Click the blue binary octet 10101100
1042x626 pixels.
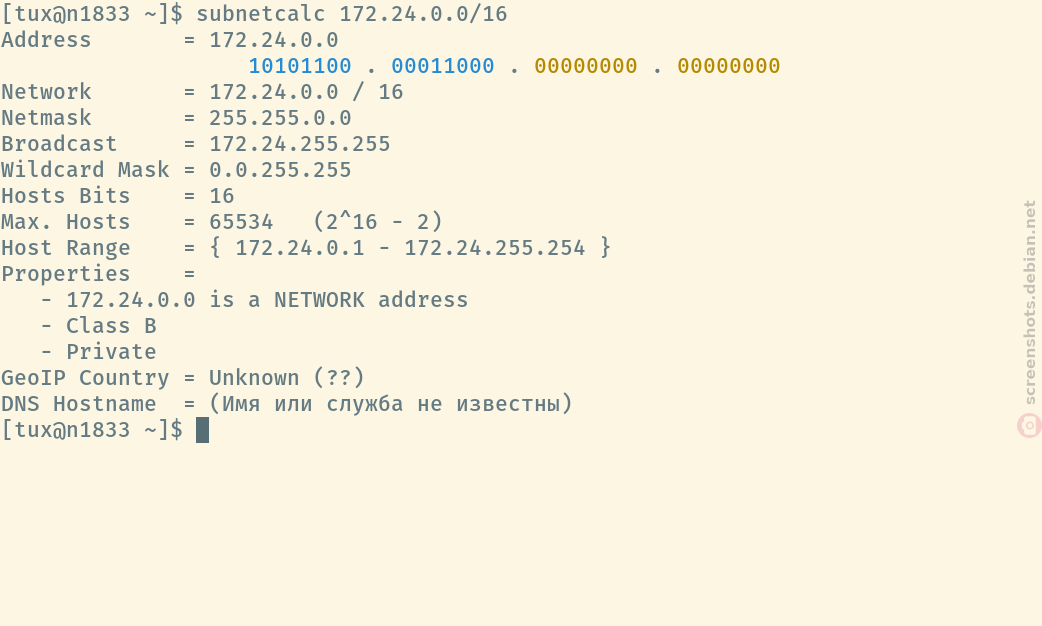coord(300,66)
